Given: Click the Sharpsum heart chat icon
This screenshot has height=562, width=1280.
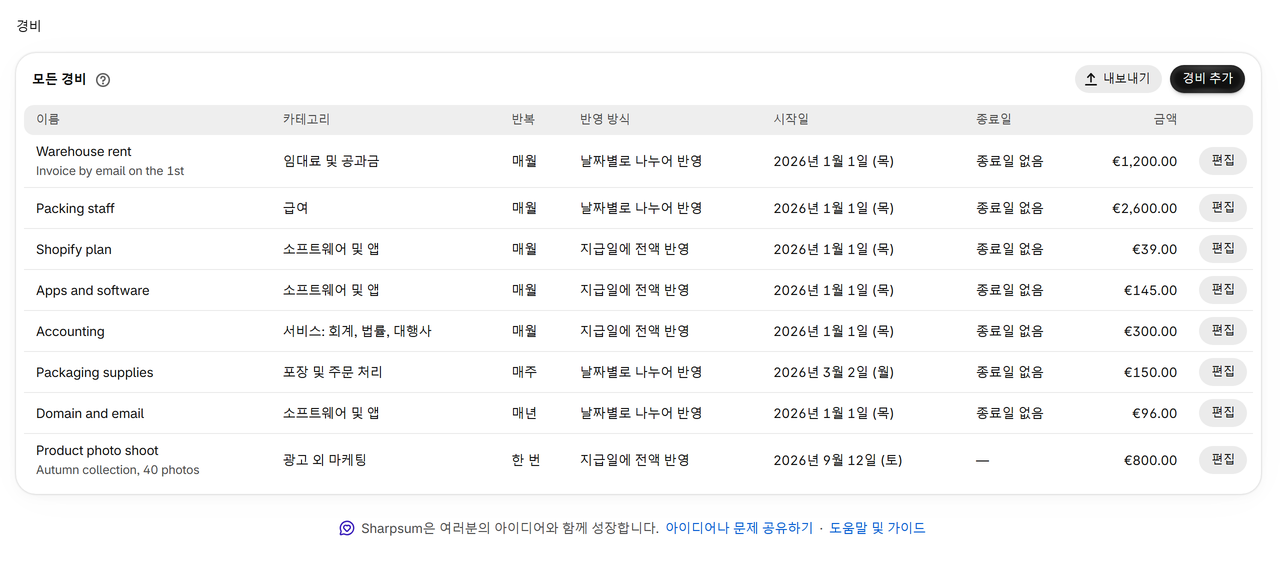Looking at the screenshot, I should pyautogui.click(x=347, y=528).
